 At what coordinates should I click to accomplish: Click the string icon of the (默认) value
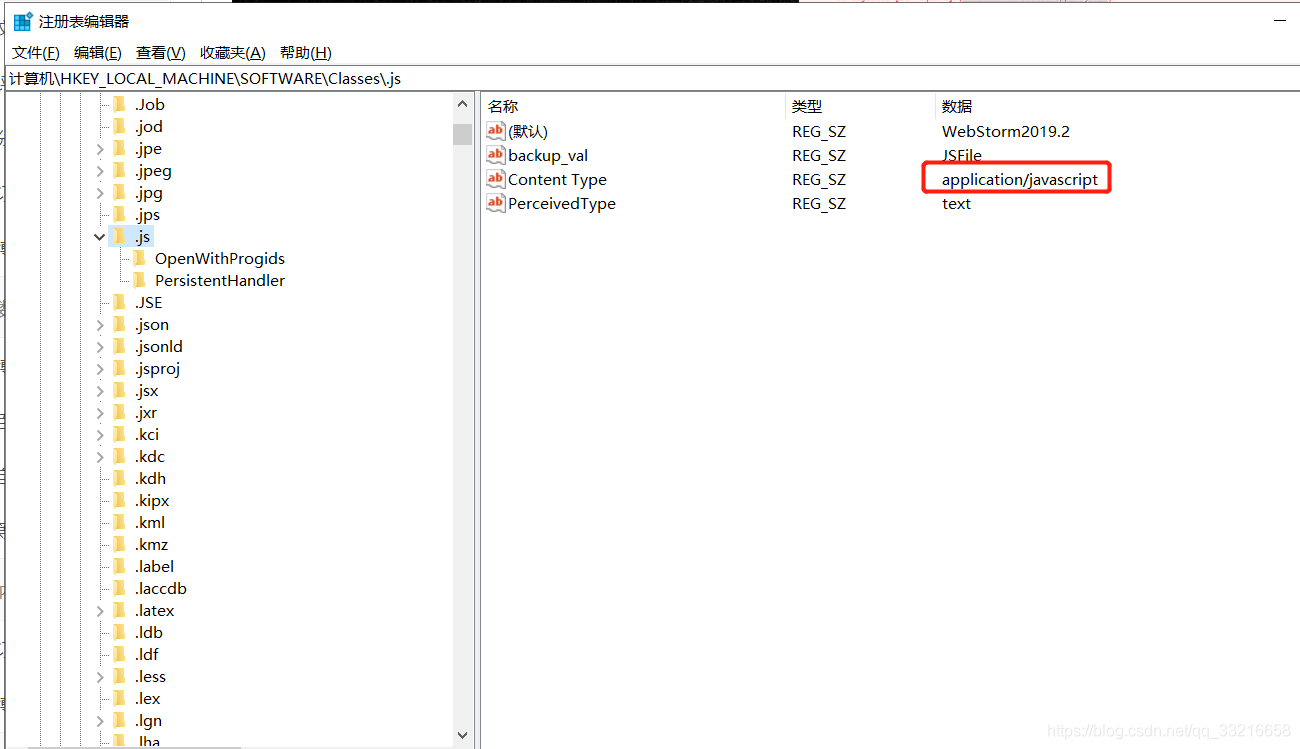coord(495,131)
